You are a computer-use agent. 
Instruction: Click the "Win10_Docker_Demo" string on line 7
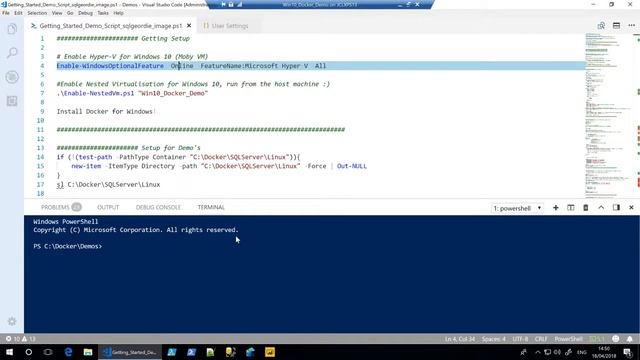[x=173, y=93]
